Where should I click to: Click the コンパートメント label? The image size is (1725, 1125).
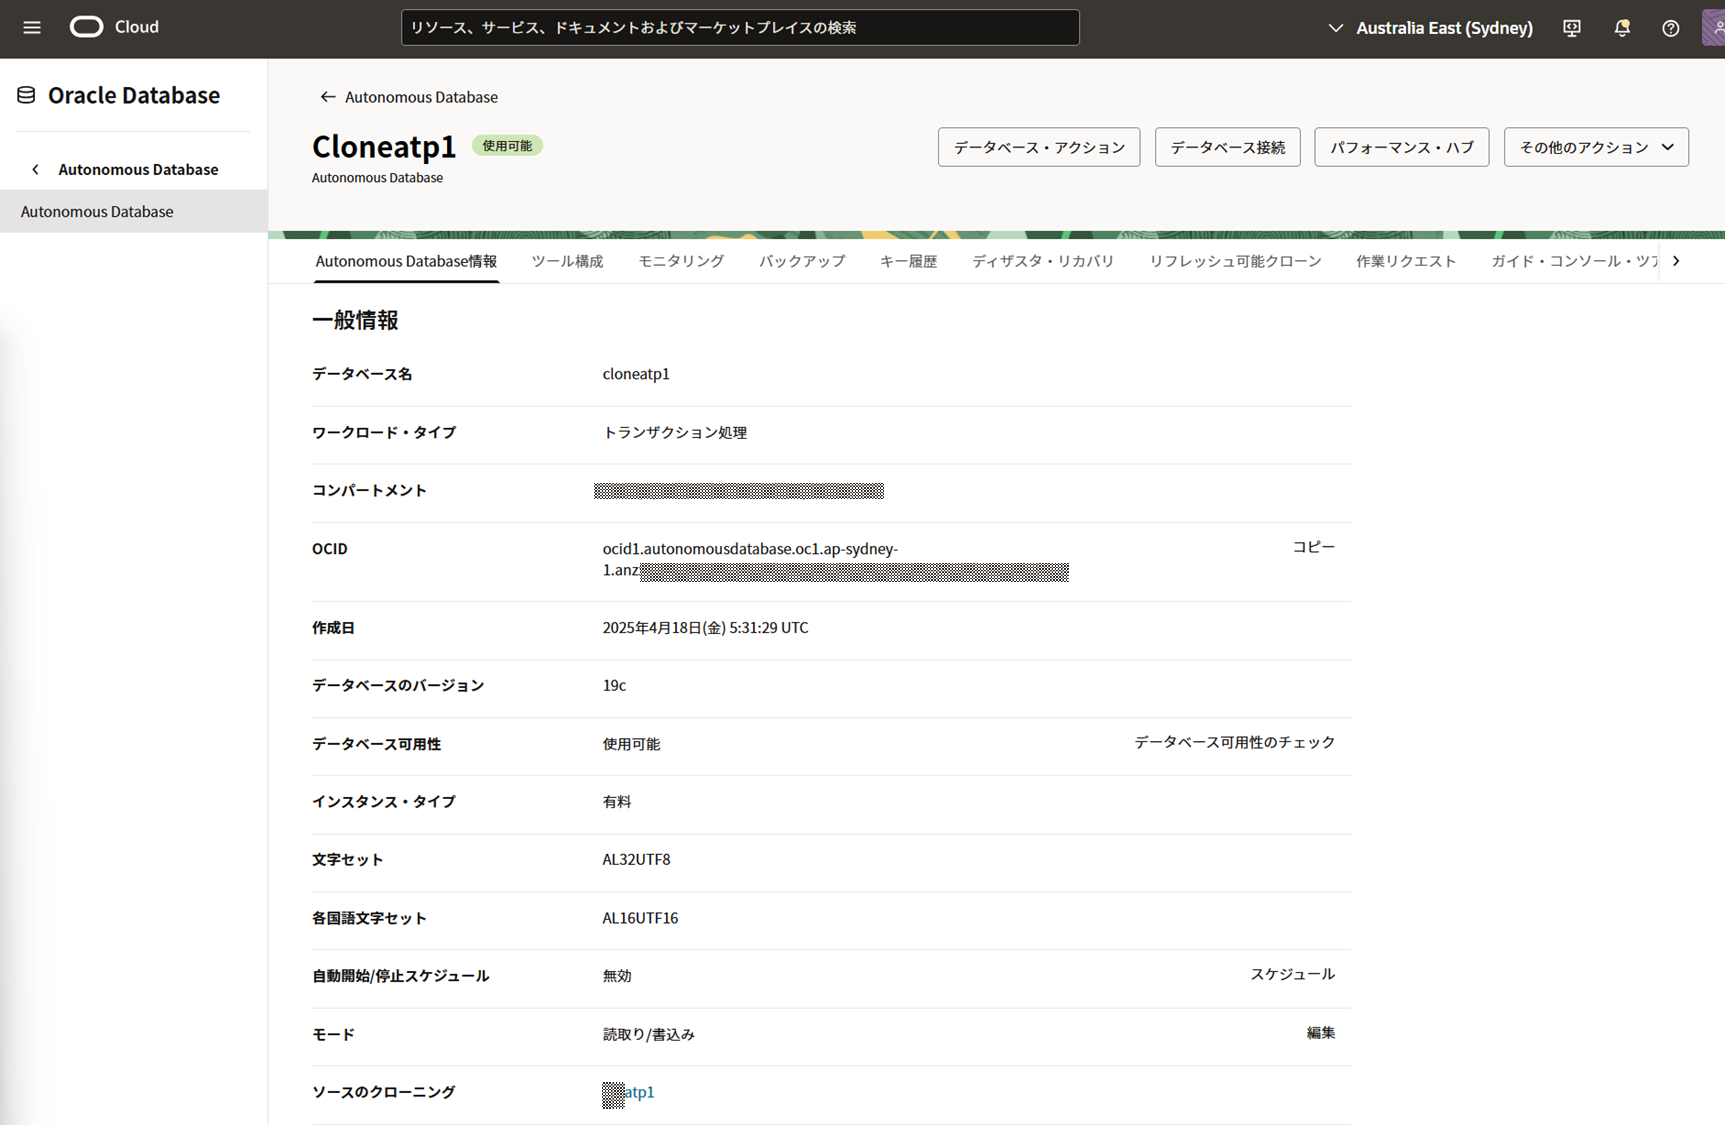(x=369, y=490)
